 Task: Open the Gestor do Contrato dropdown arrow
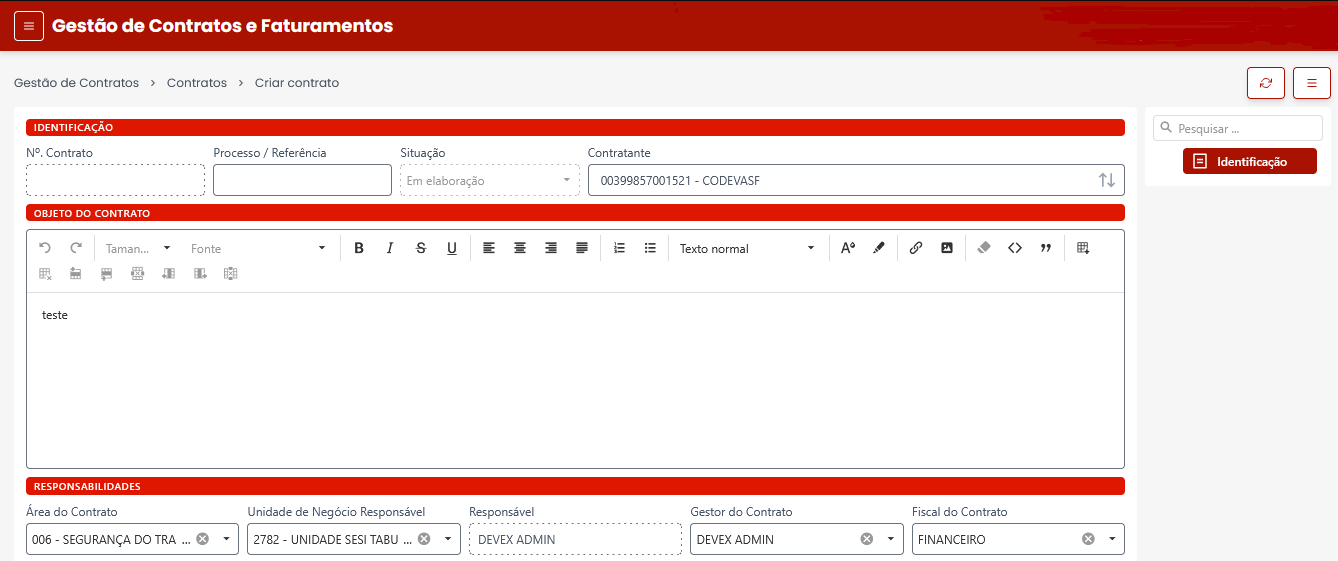[890, 539]
